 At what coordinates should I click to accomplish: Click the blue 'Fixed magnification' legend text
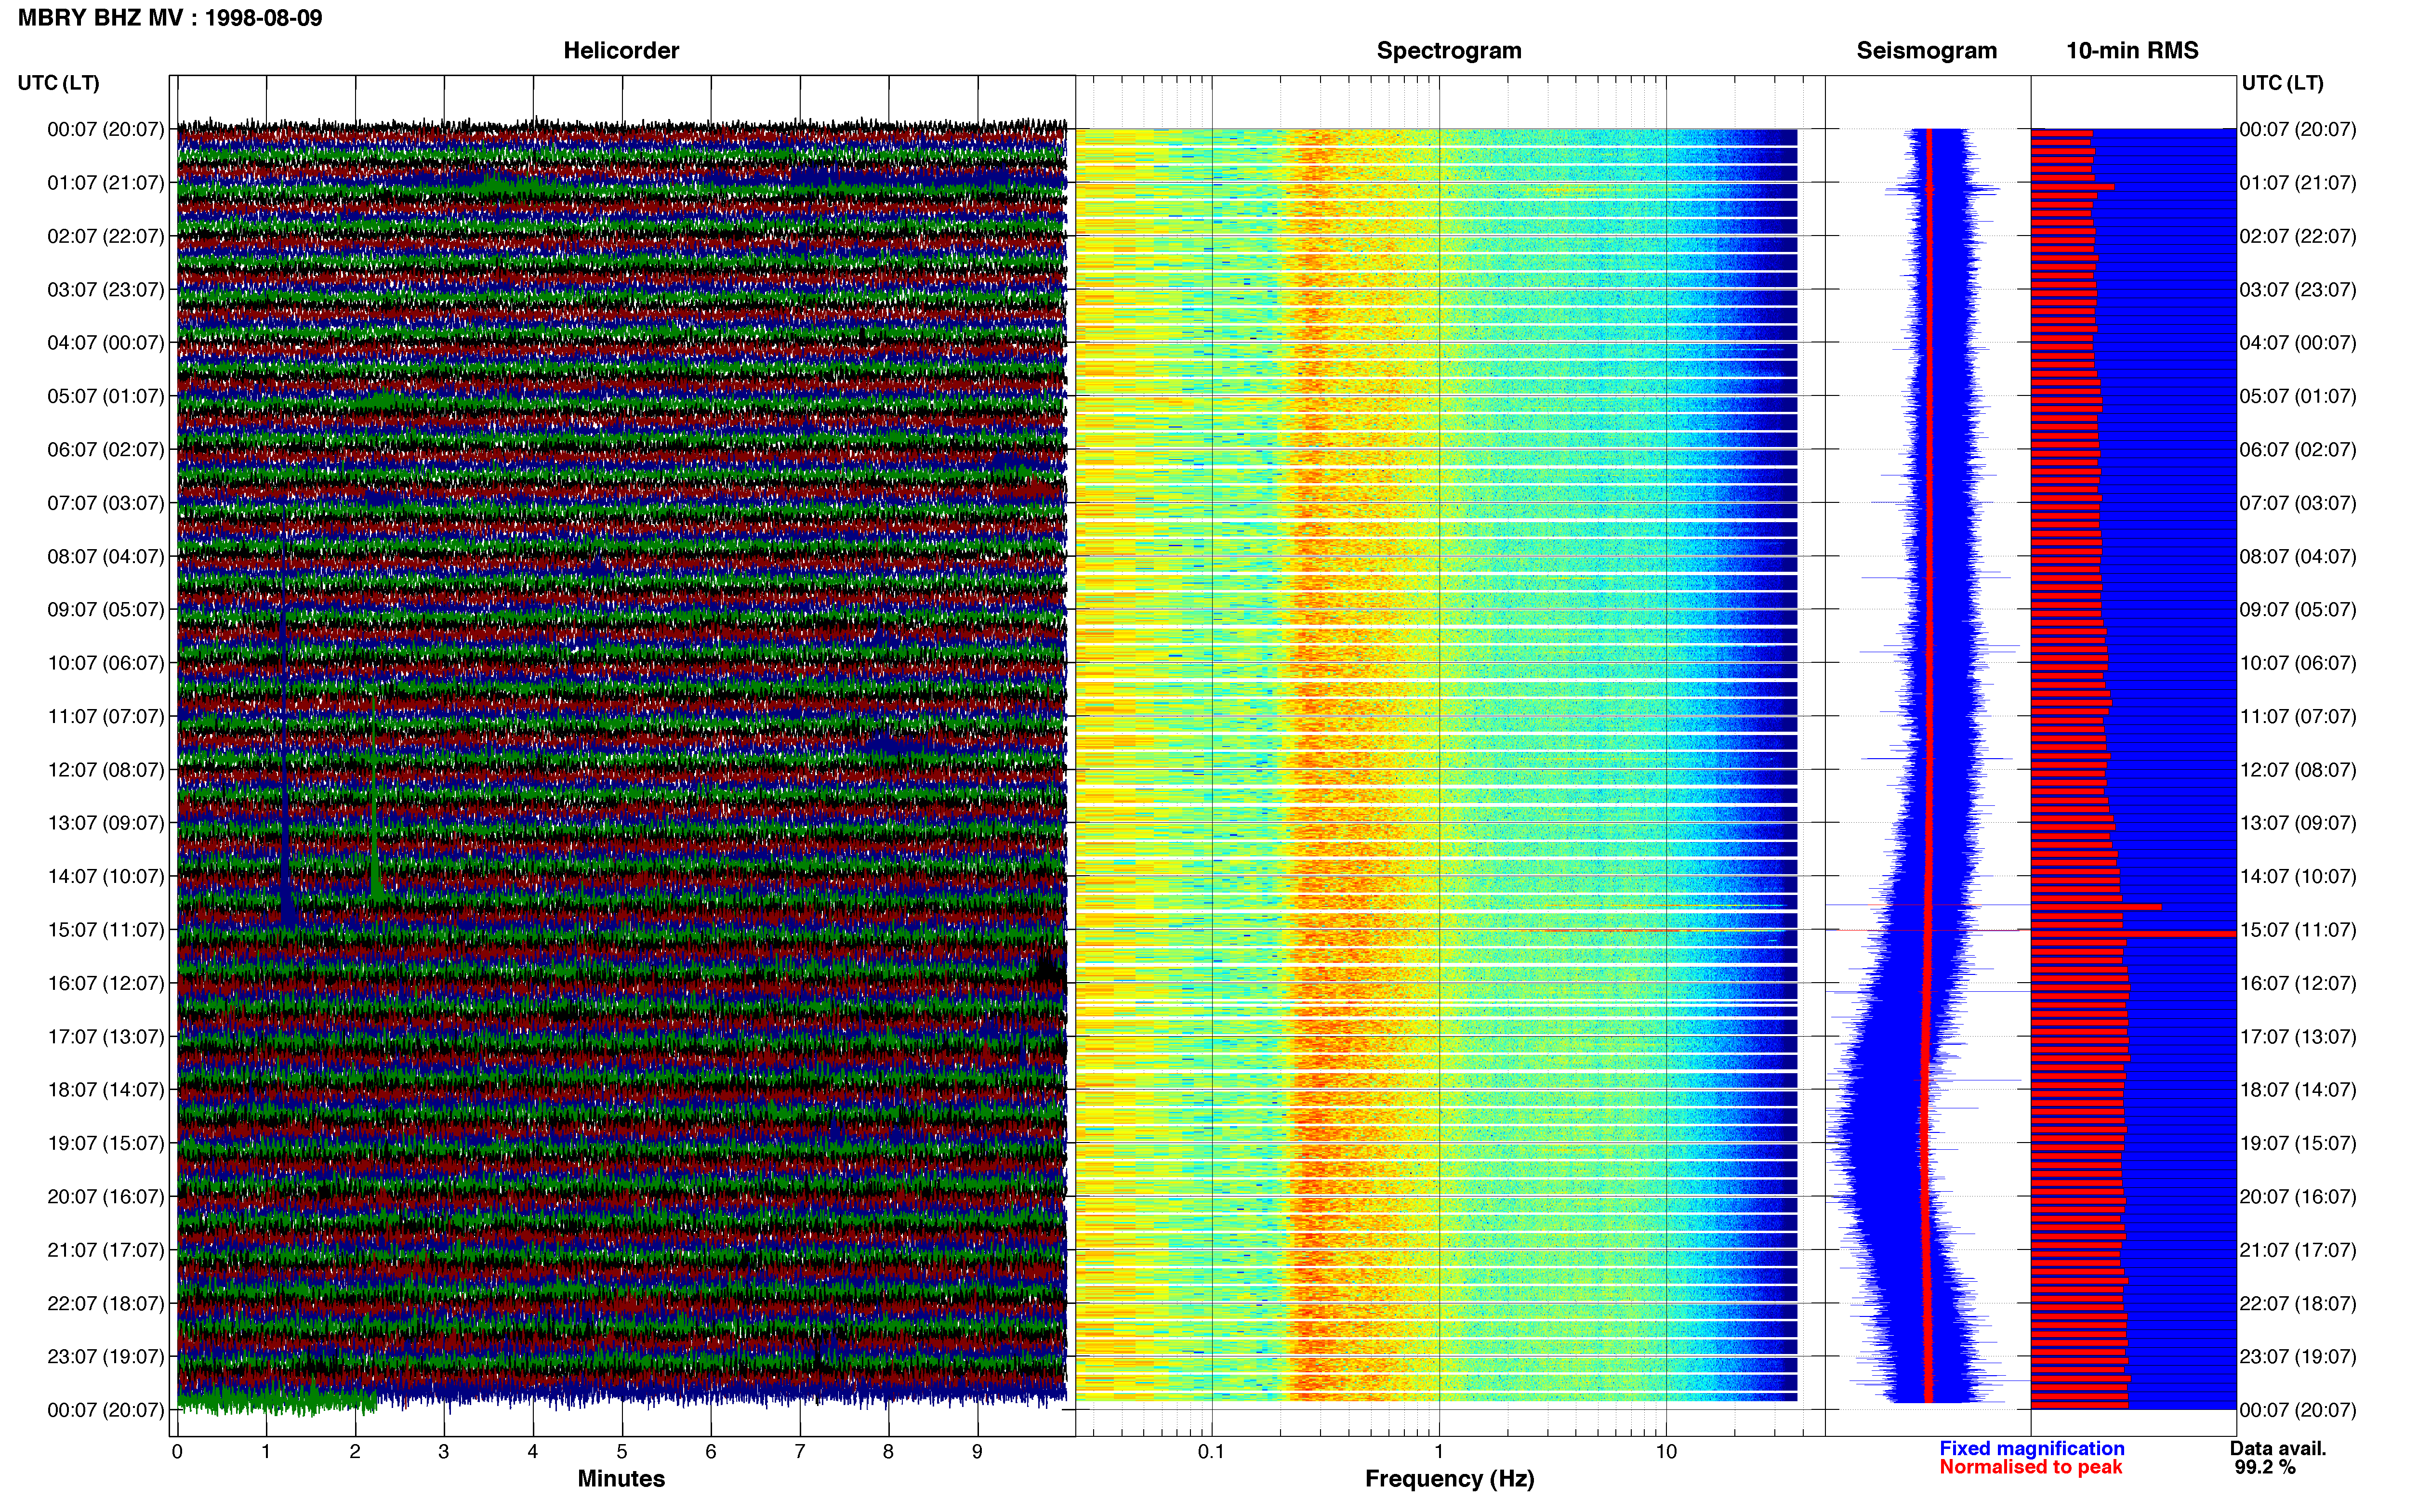coord(2031,1449)
